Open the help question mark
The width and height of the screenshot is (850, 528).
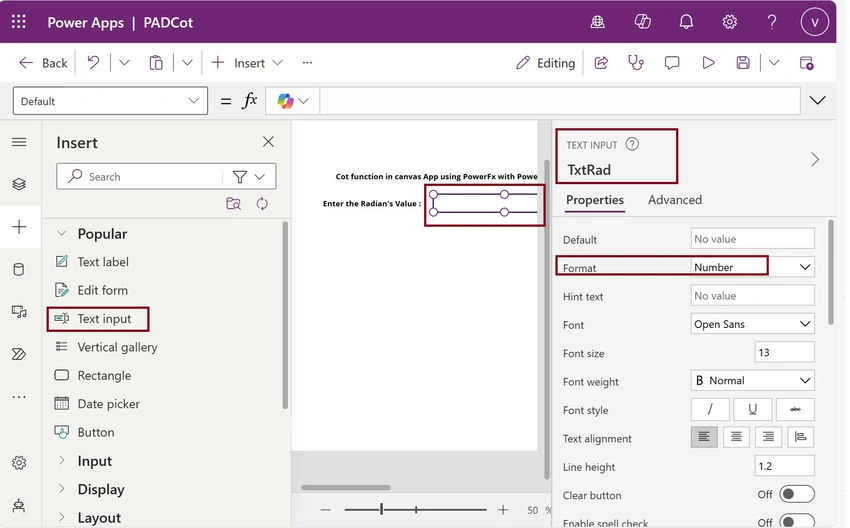pos(772,22)
